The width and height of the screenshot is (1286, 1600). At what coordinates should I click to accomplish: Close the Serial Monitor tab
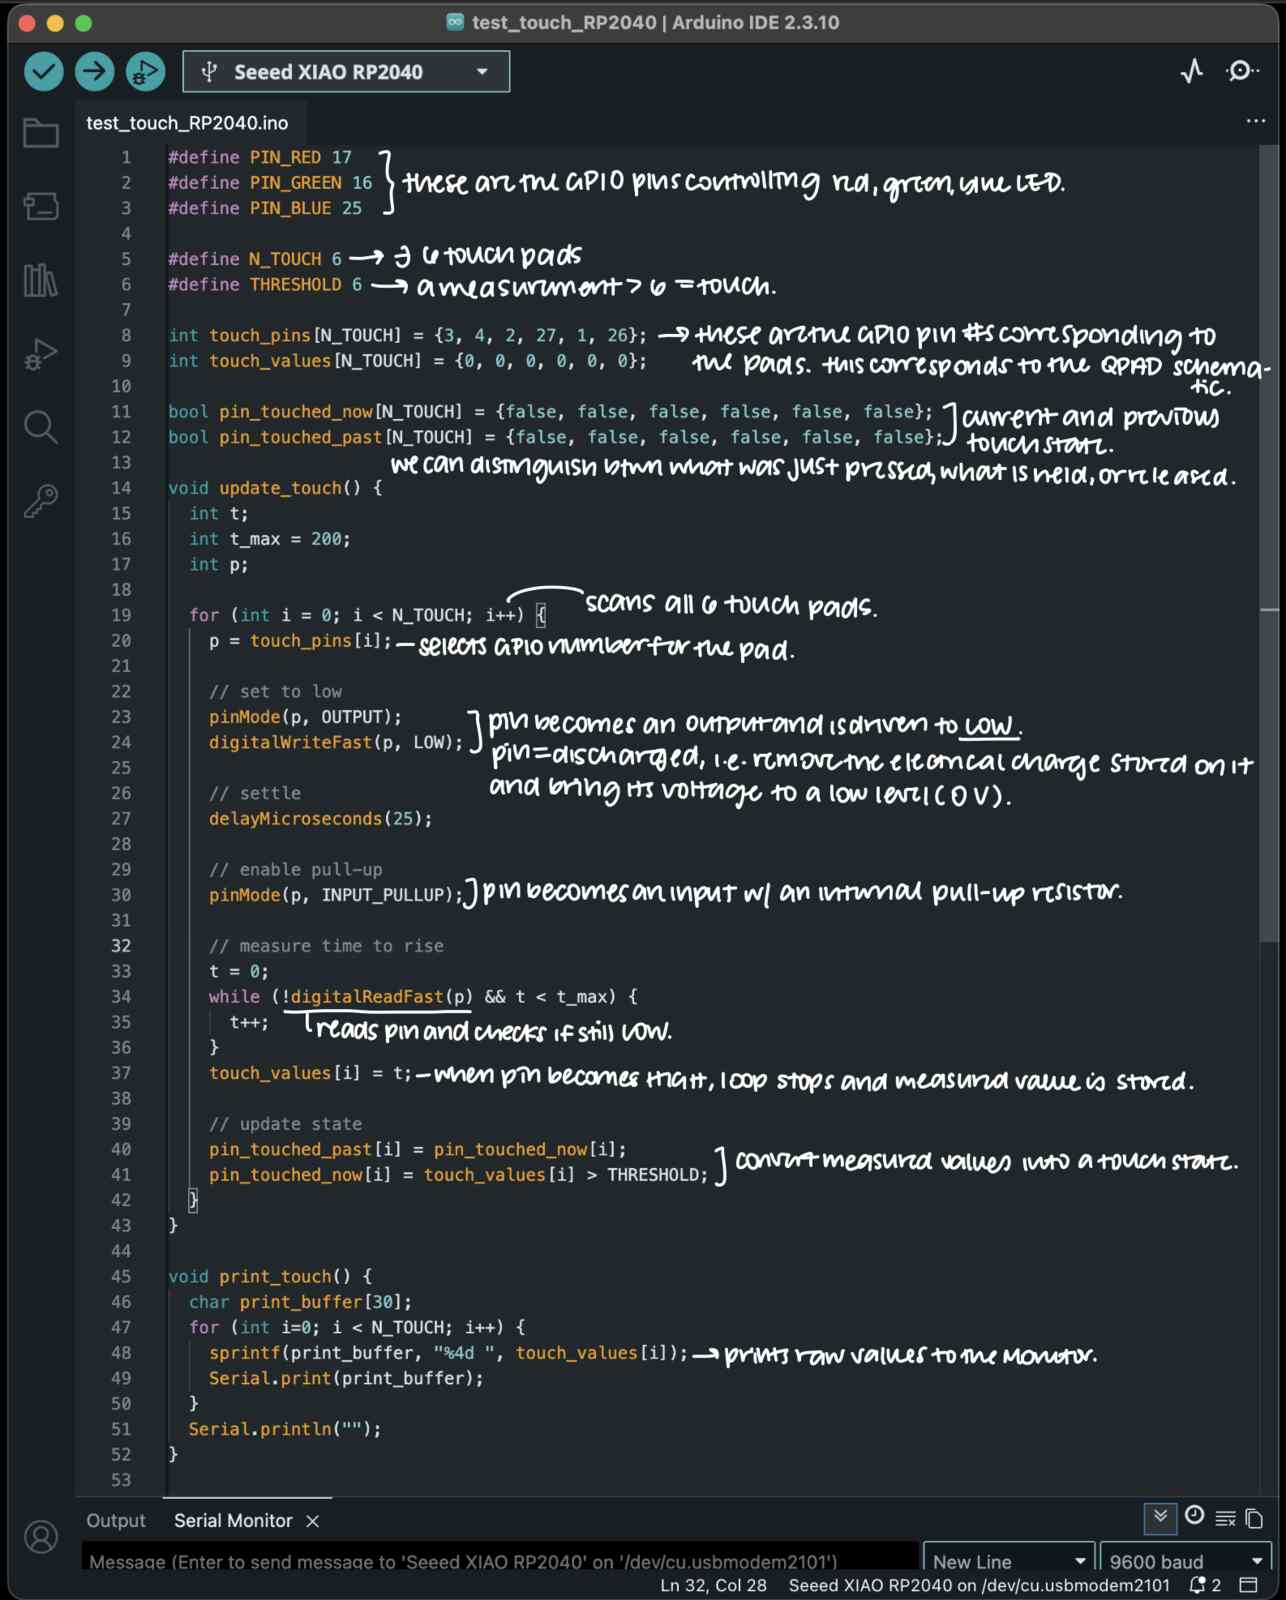click(312, 1521)
